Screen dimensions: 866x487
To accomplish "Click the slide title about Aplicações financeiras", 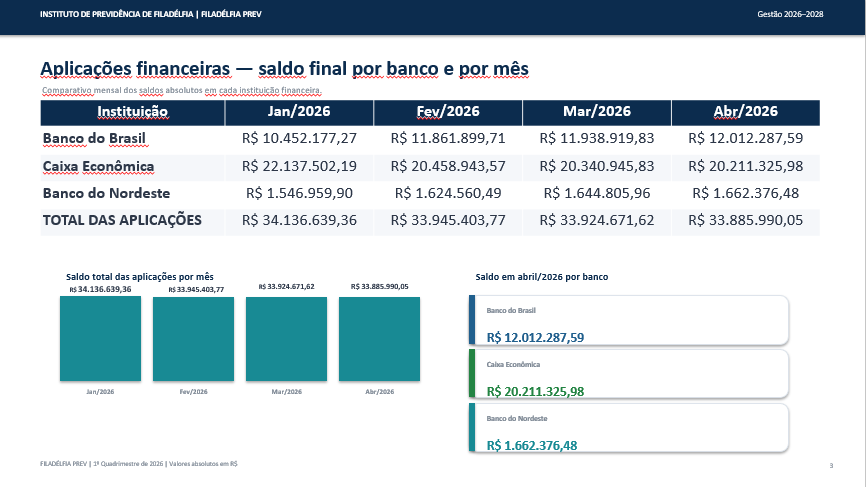I will pos(284,69).
